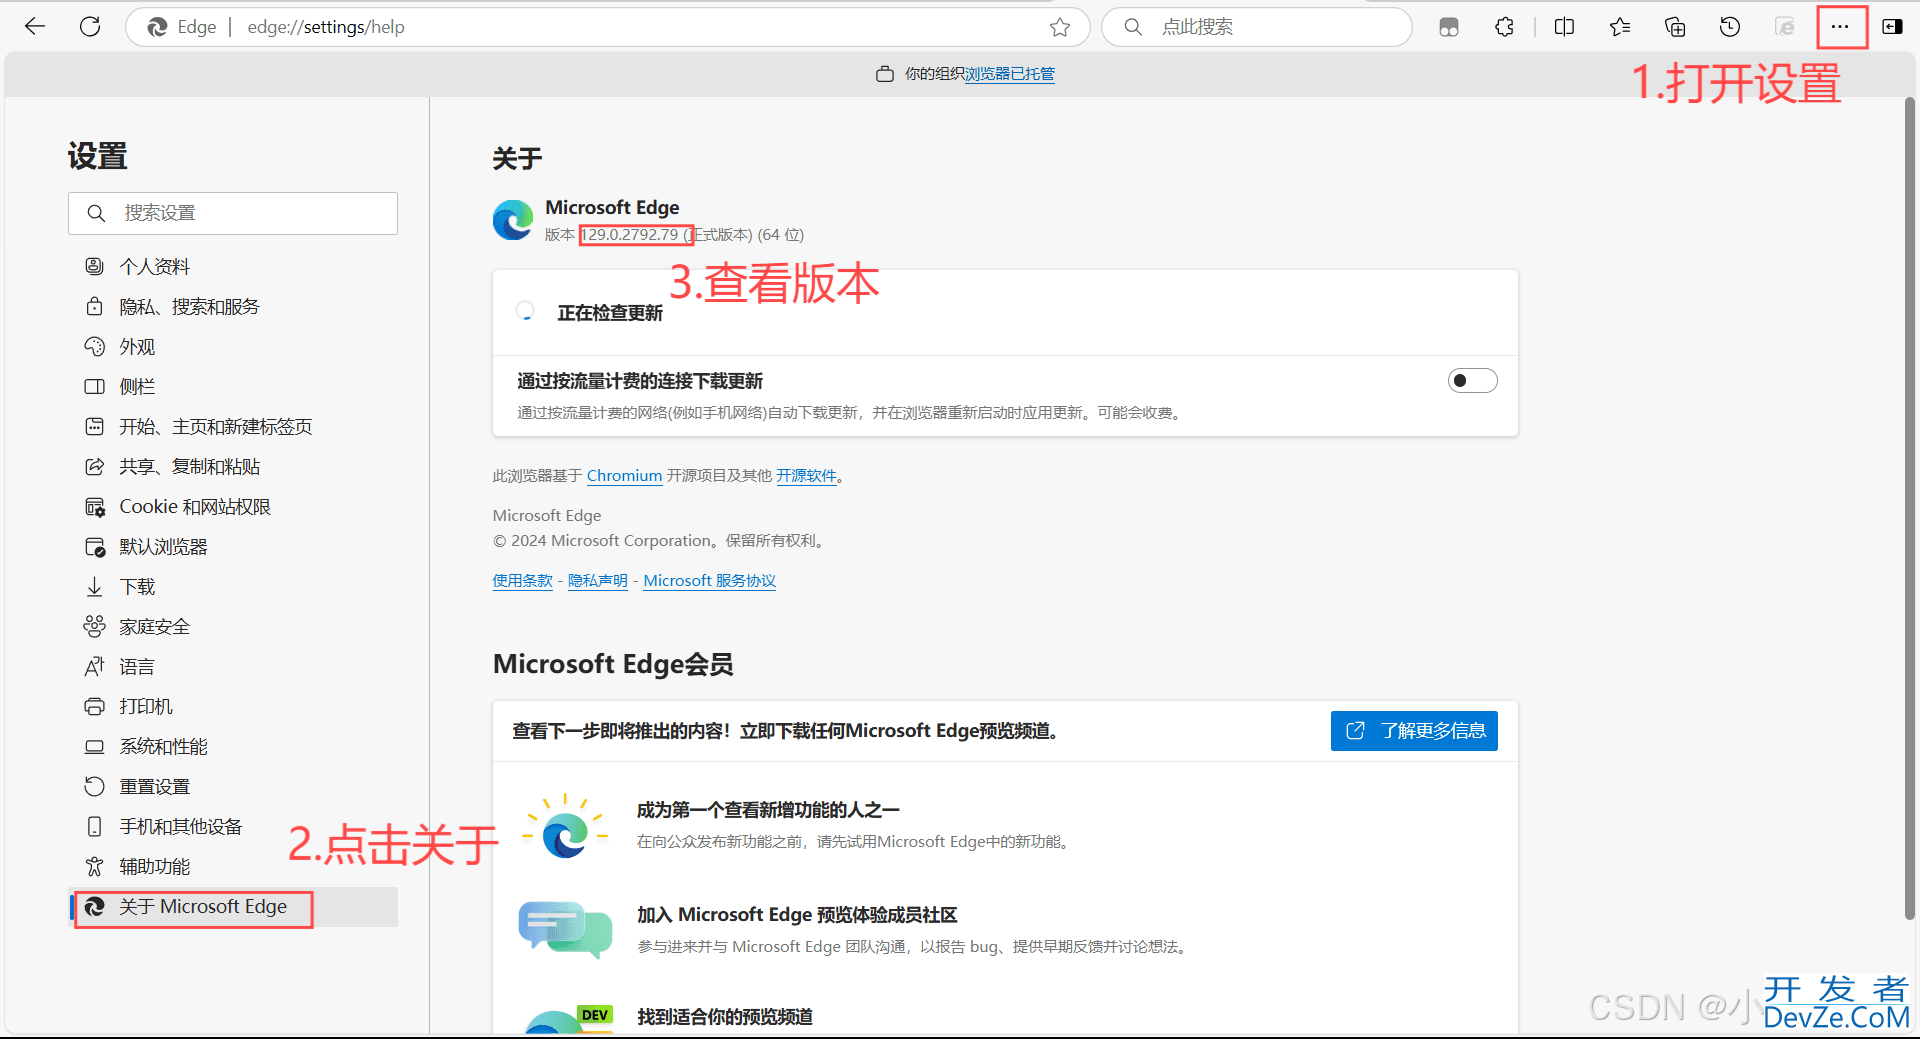Focus the address bar showing edge://settings/help
Image resolution: width=1920 pixels, height=1039 pixels.
click(x=610, y=27)
